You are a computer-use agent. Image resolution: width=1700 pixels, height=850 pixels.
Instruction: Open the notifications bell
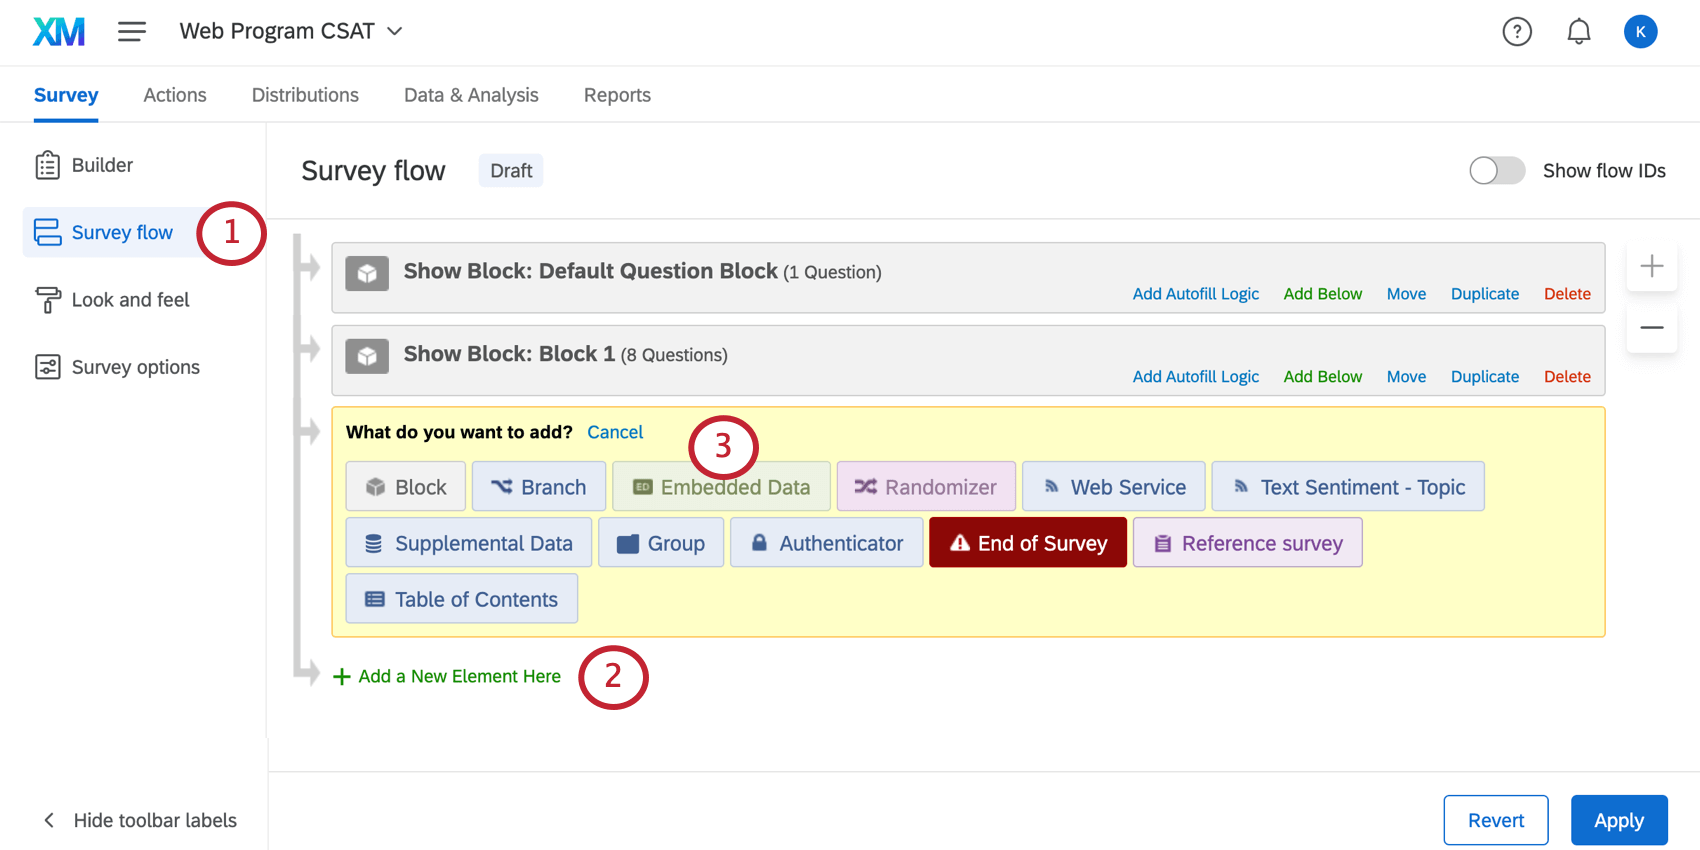coord(1579,32)
